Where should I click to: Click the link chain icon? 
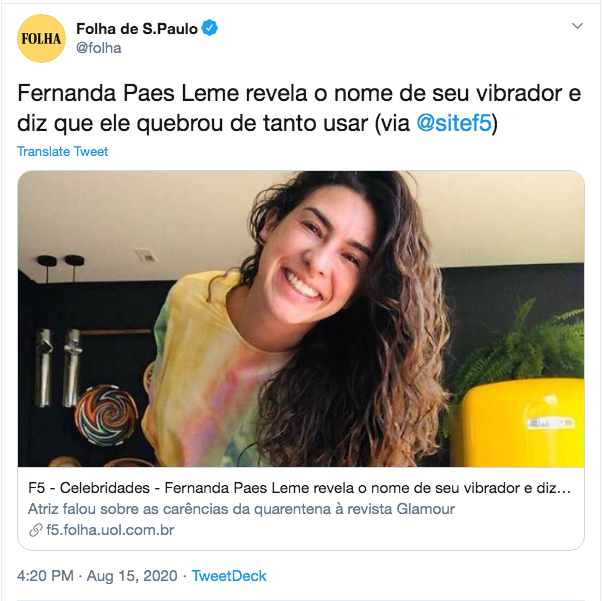[35, 530]
